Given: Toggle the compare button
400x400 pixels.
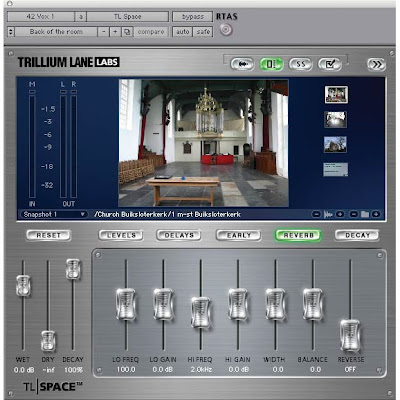Looking at the screenshot, I should [x=151, y=32].
